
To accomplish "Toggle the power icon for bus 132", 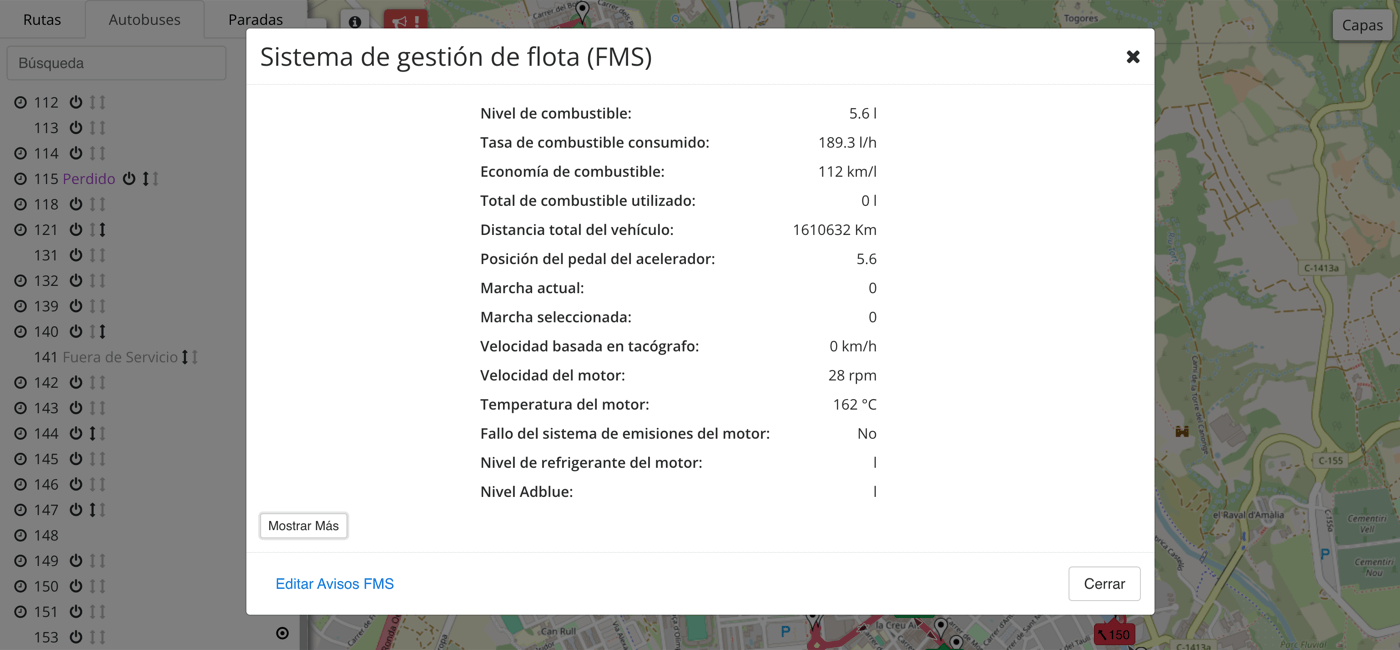I will [x=76, y=280].
